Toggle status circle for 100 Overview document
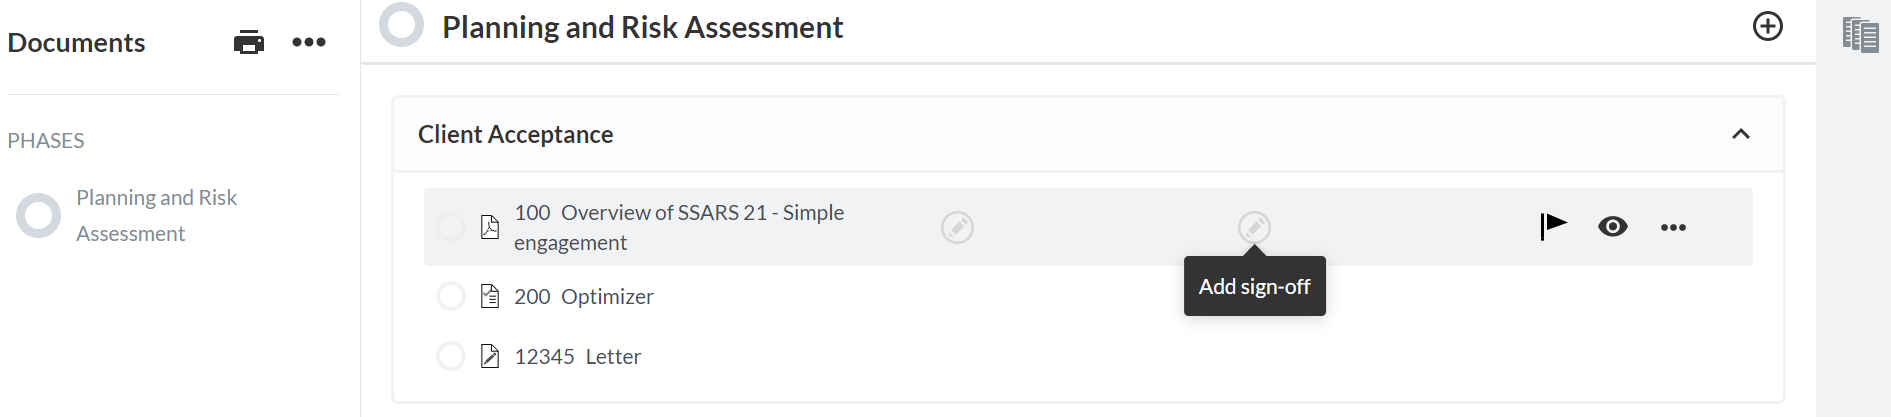The image size is (1891, 417). click(451, 227)
